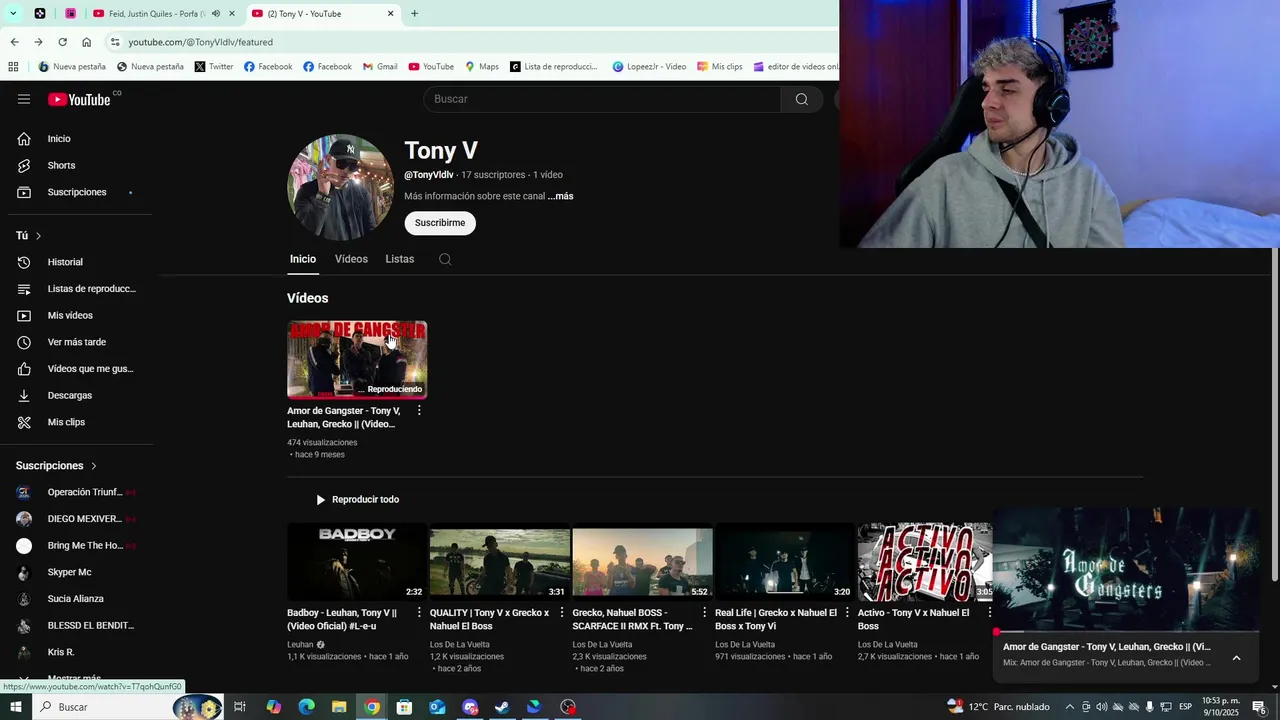Open File Explorer from the taskbar

point(339,707)
